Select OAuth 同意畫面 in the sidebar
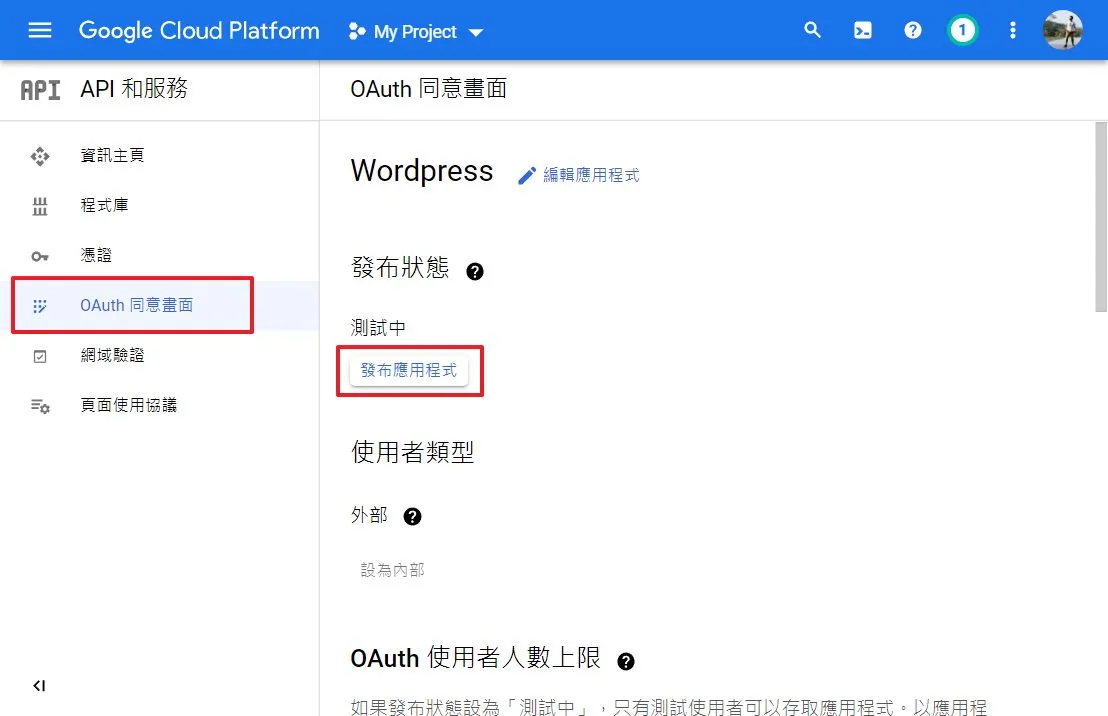The height and width of the screenshot is (716, 1108). click(160, 305)
